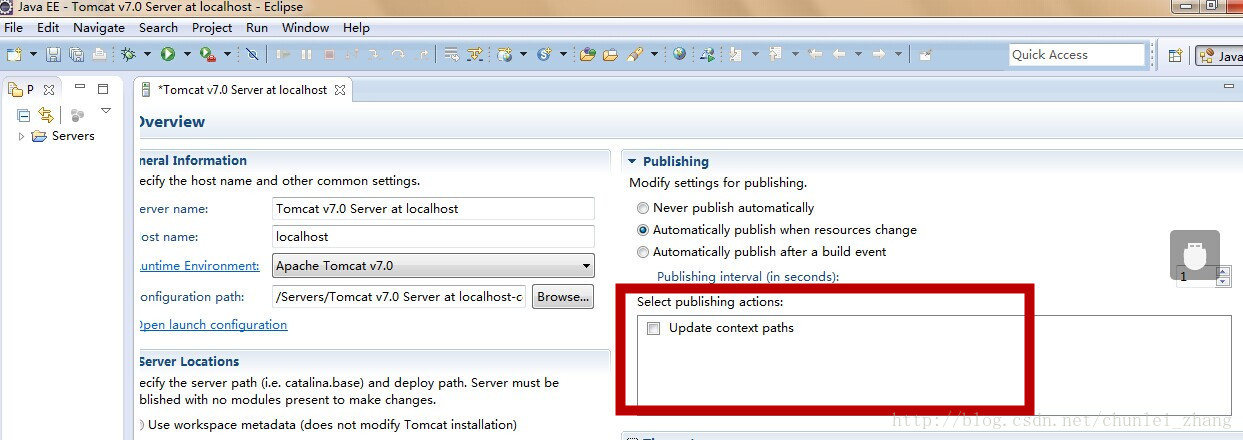Click the Suspend debug icon

click(306, 54)
